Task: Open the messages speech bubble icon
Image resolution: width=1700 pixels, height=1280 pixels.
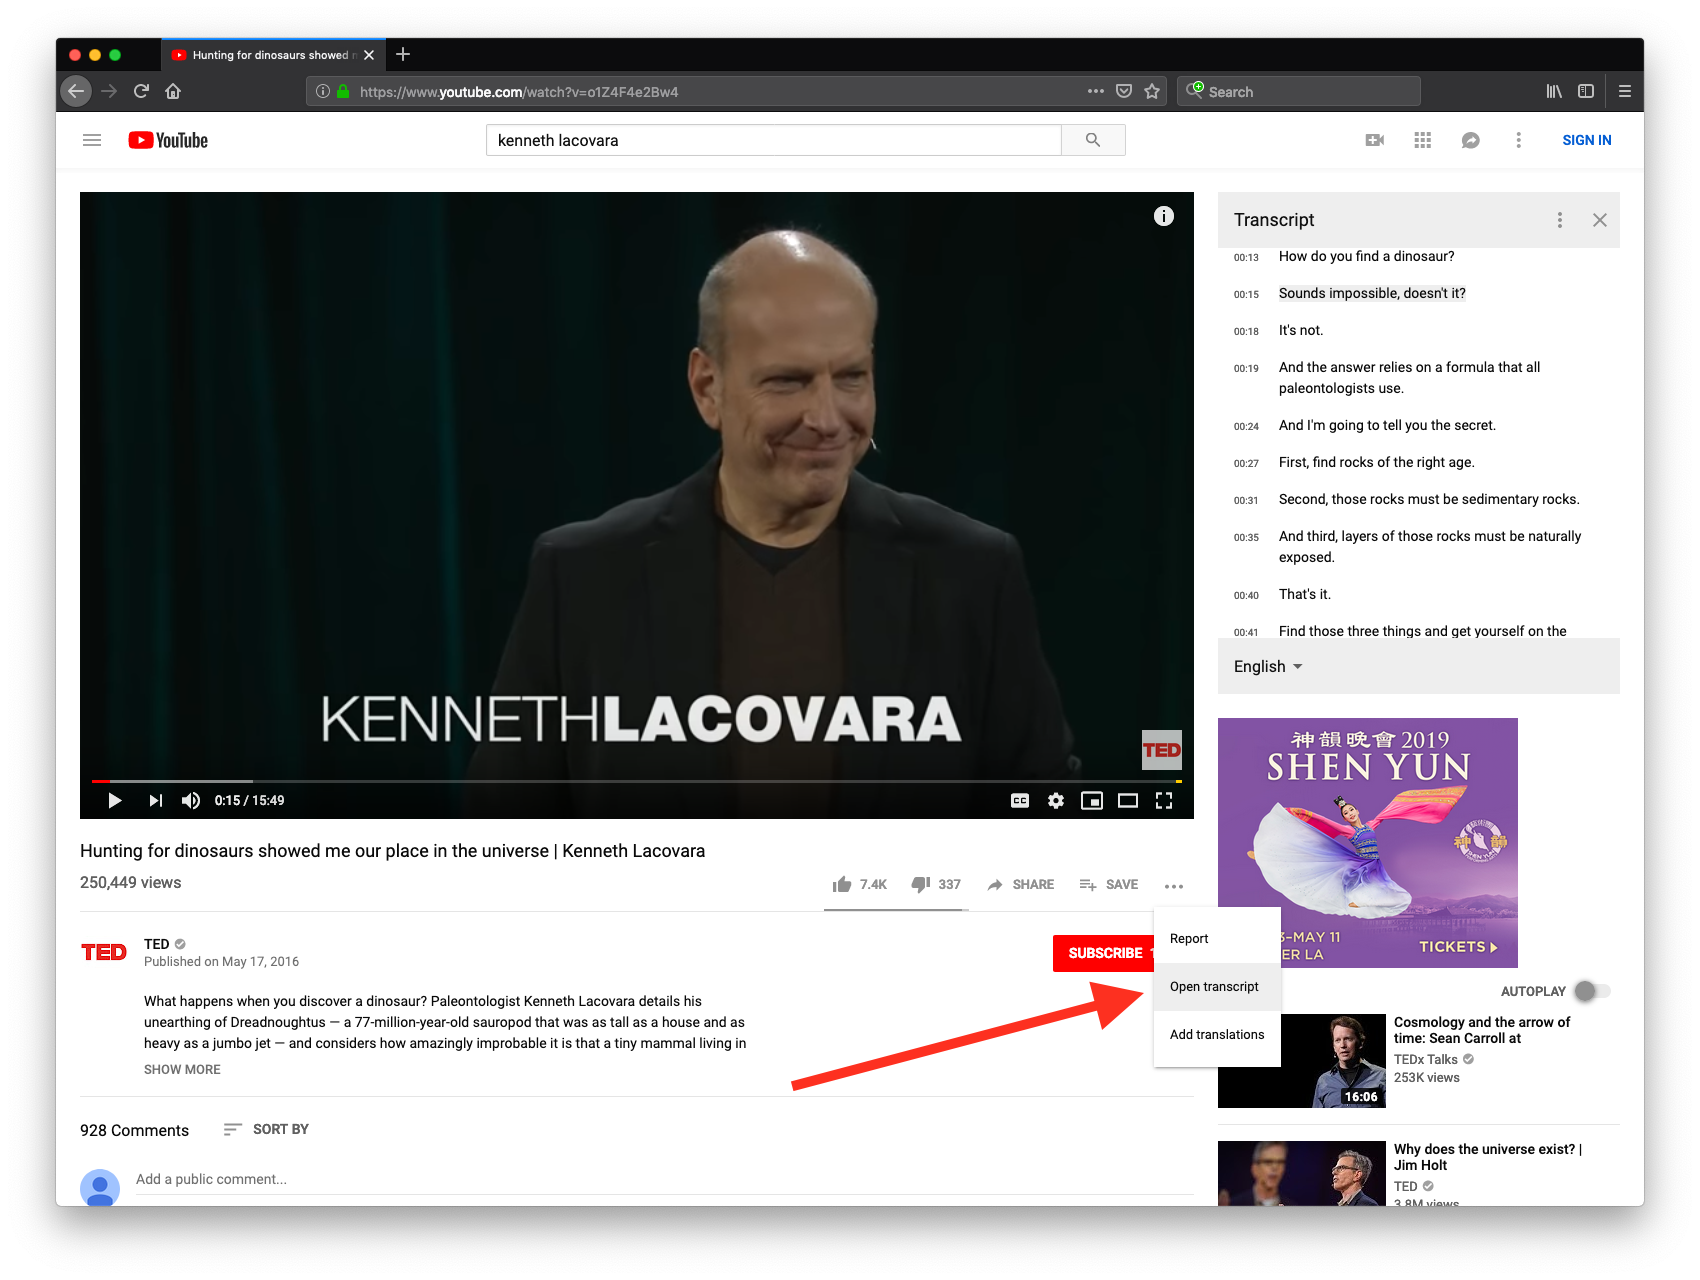Action: 1471,140
